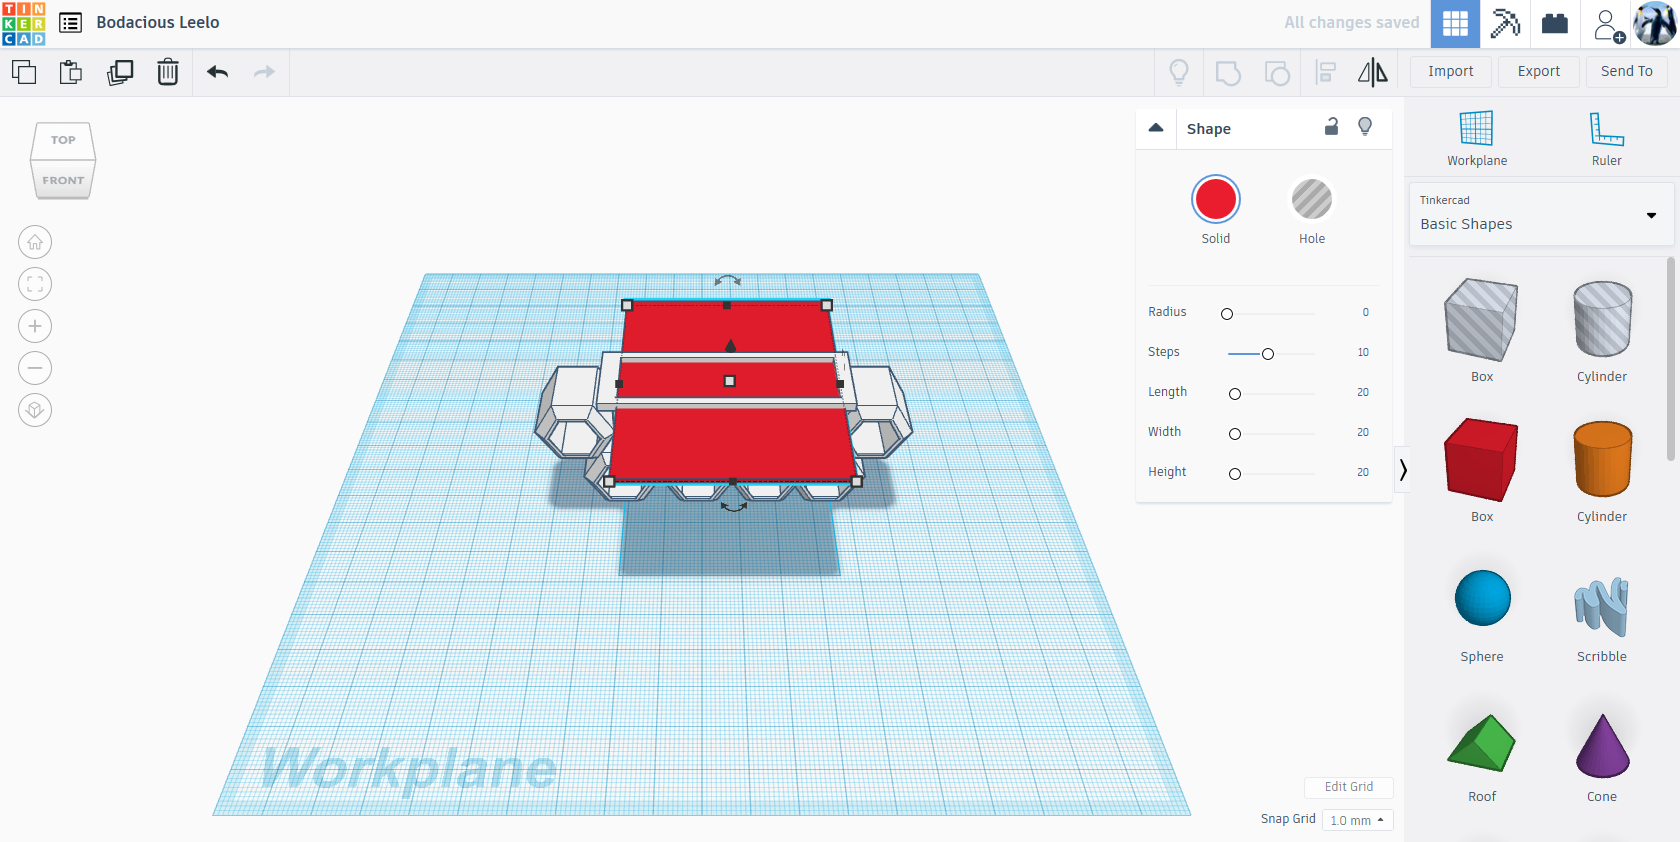Select the TOP face of view cube
This screenshot has width=1680, height=842.
point(63,140)
